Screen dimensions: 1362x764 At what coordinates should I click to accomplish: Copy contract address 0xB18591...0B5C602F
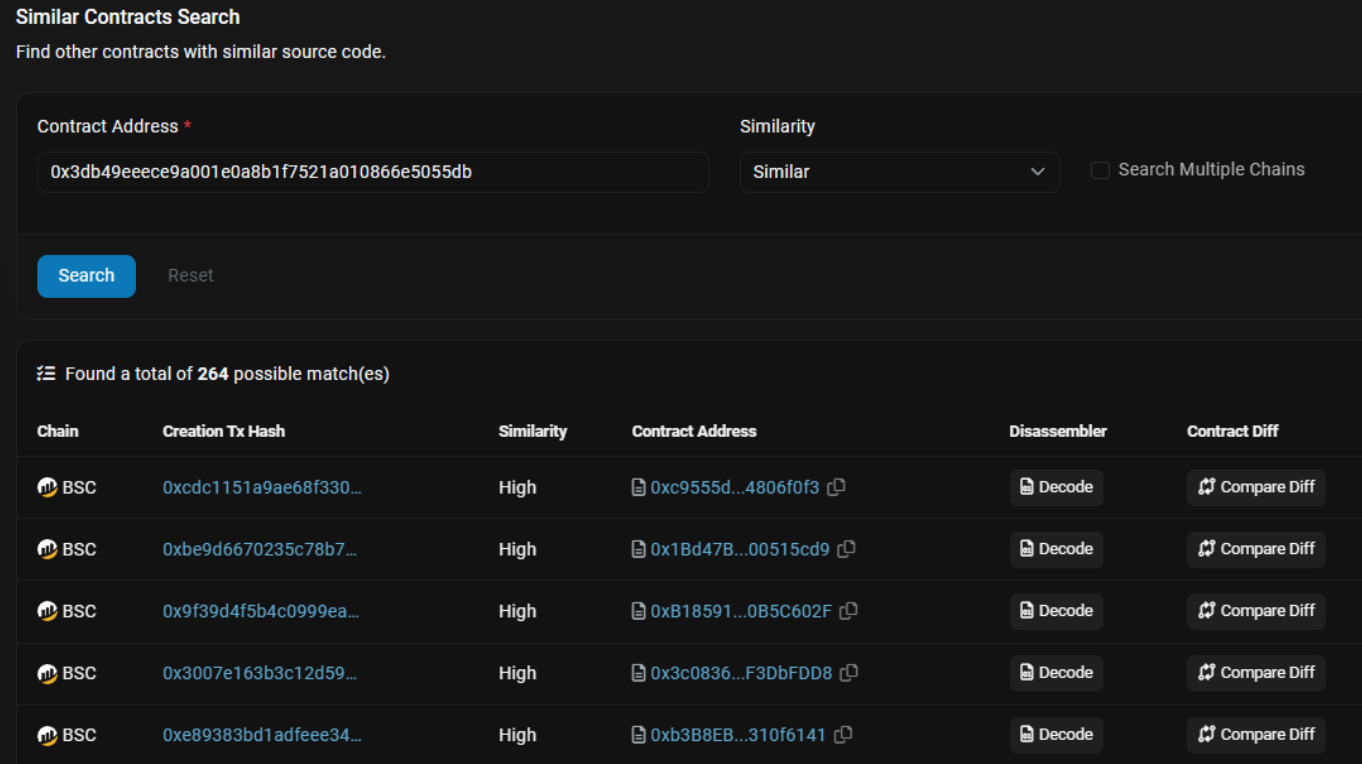[x=849, y=611]
